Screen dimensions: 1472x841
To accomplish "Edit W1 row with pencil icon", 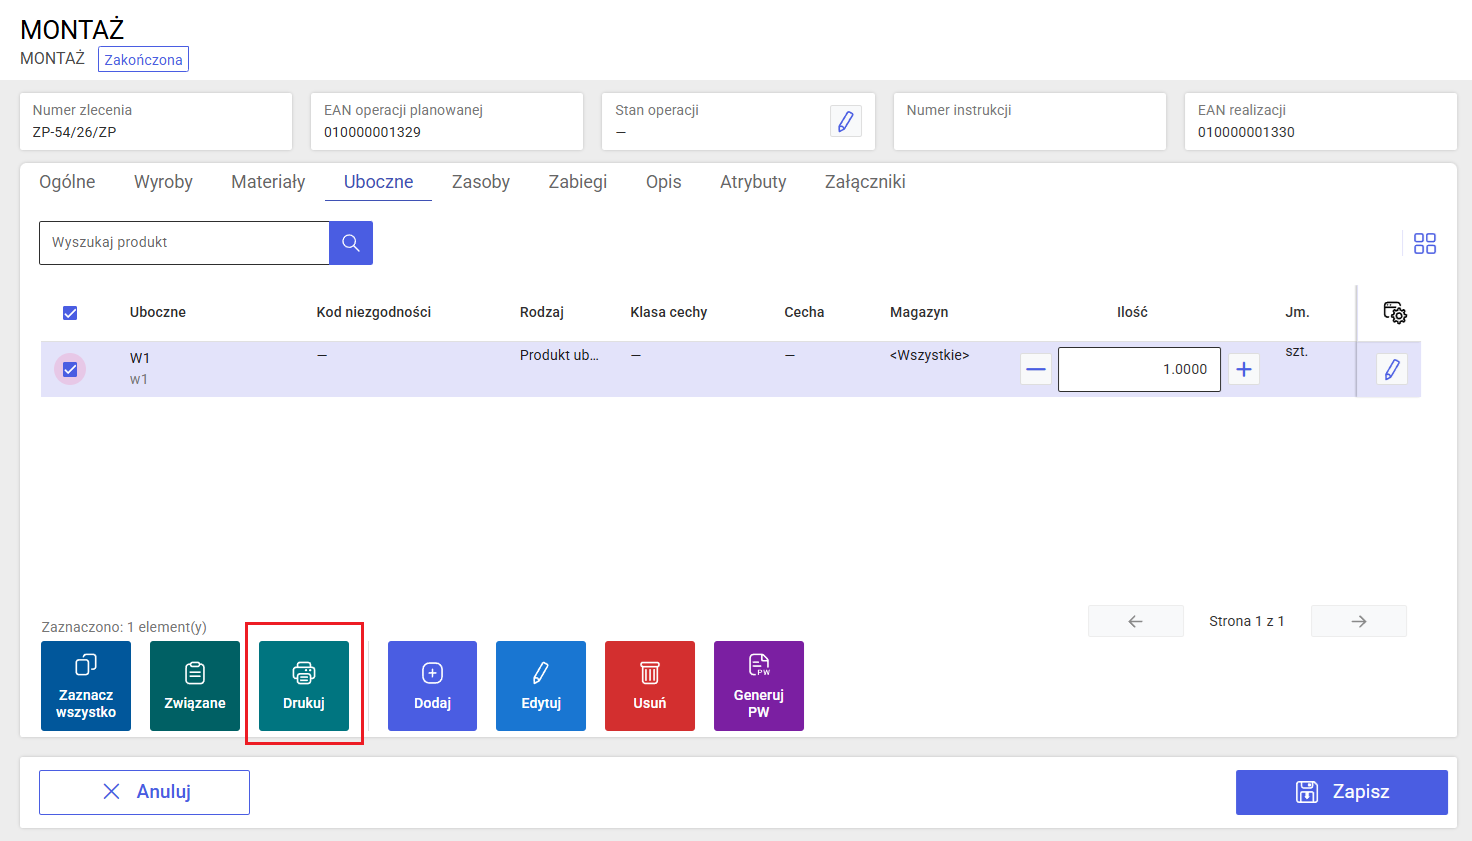I will pyautogui.click(x=1391, y=369).
